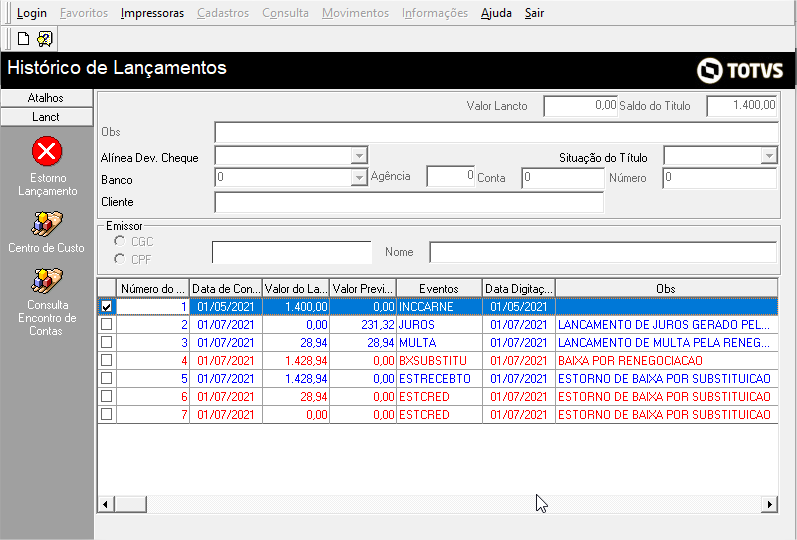Expand the Situação do Título dropdown

click(x=769, y=155)
